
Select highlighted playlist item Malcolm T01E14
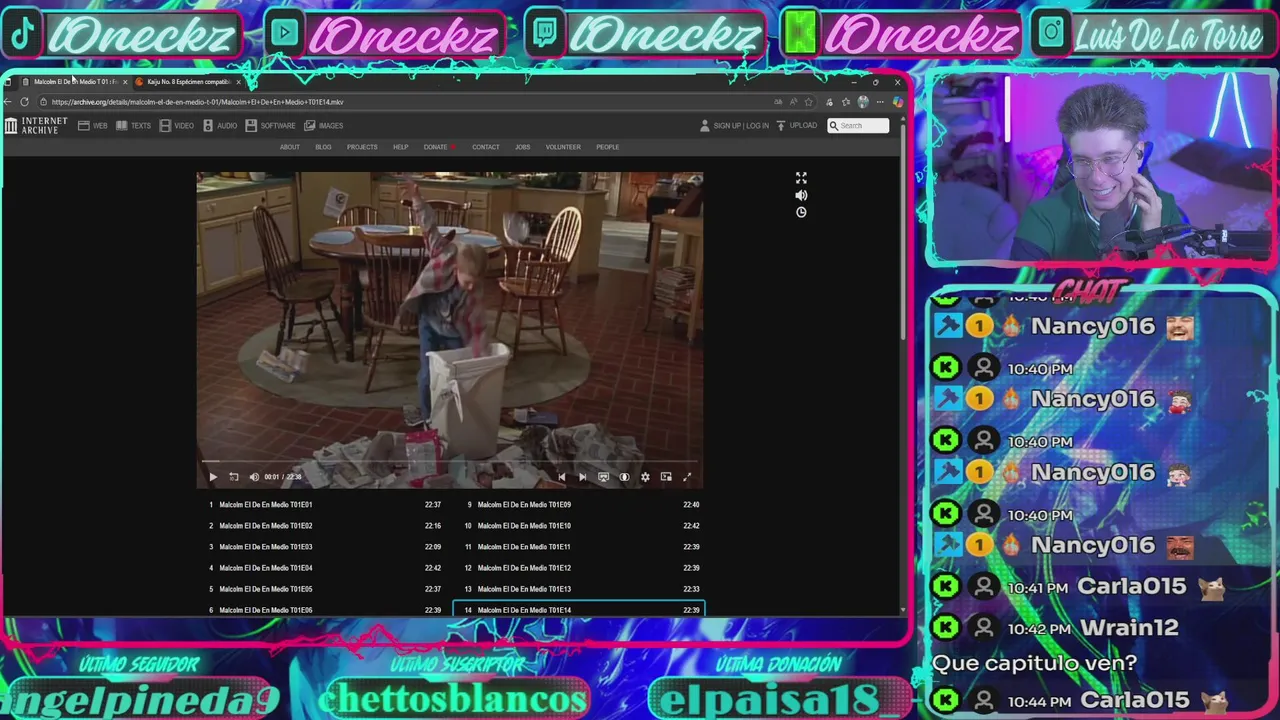coord(580,610)
